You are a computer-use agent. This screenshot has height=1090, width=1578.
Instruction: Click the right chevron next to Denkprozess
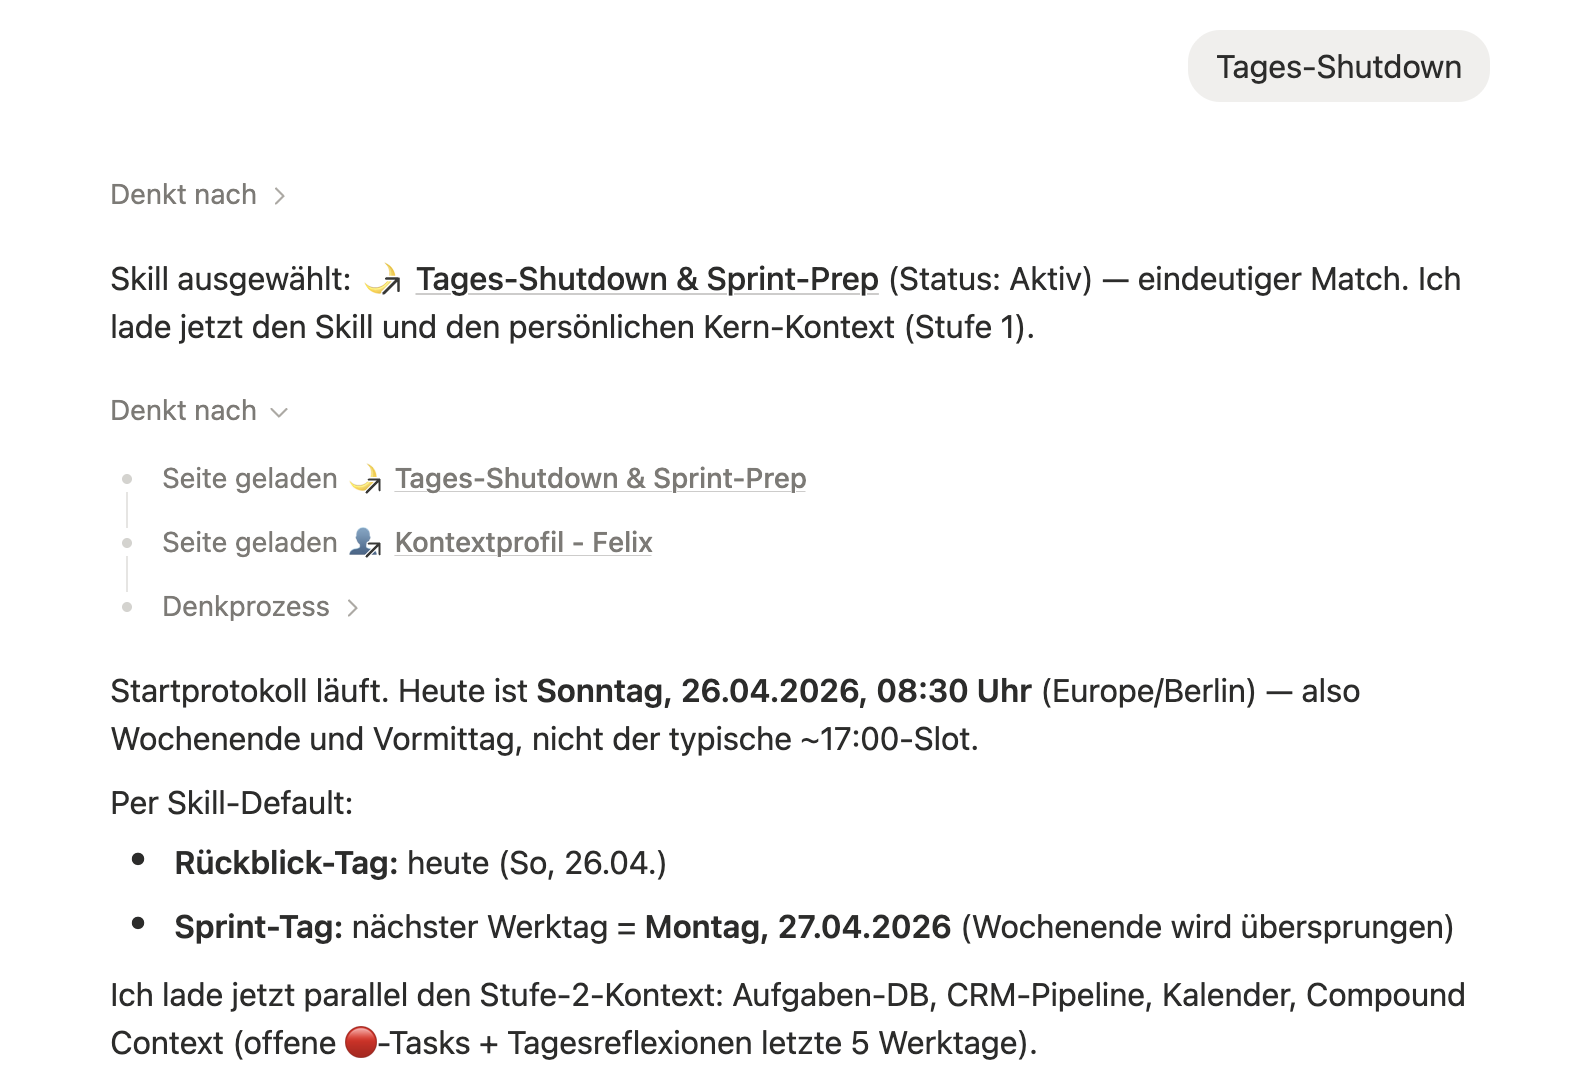[x=352, y=608]
